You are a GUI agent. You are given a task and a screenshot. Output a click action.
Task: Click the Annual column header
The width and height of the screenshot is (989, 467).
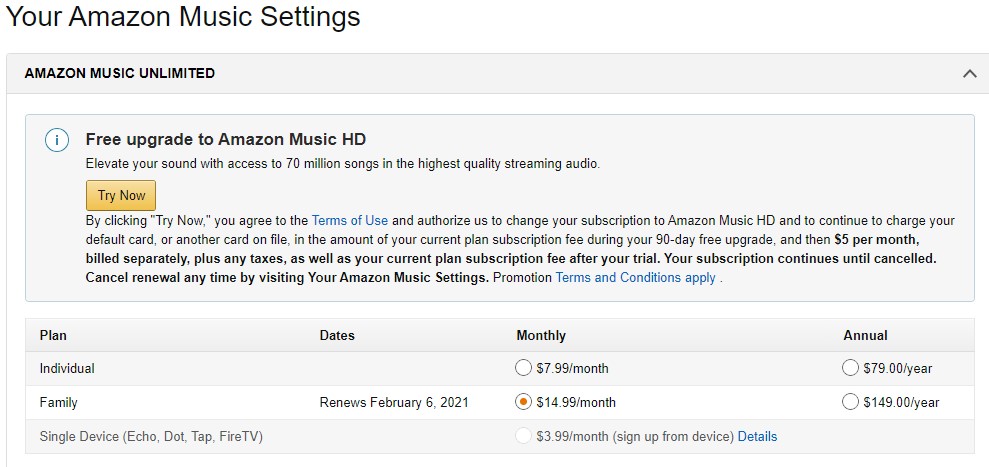(865, 335)
